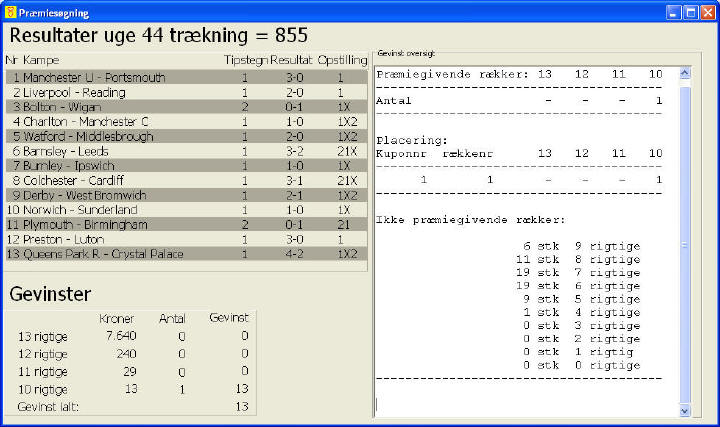Click the 'Kuponnr rækkenr' header line
Image resolution: width=720 pixels, height=427 pixels.
(x=434, y=153)
